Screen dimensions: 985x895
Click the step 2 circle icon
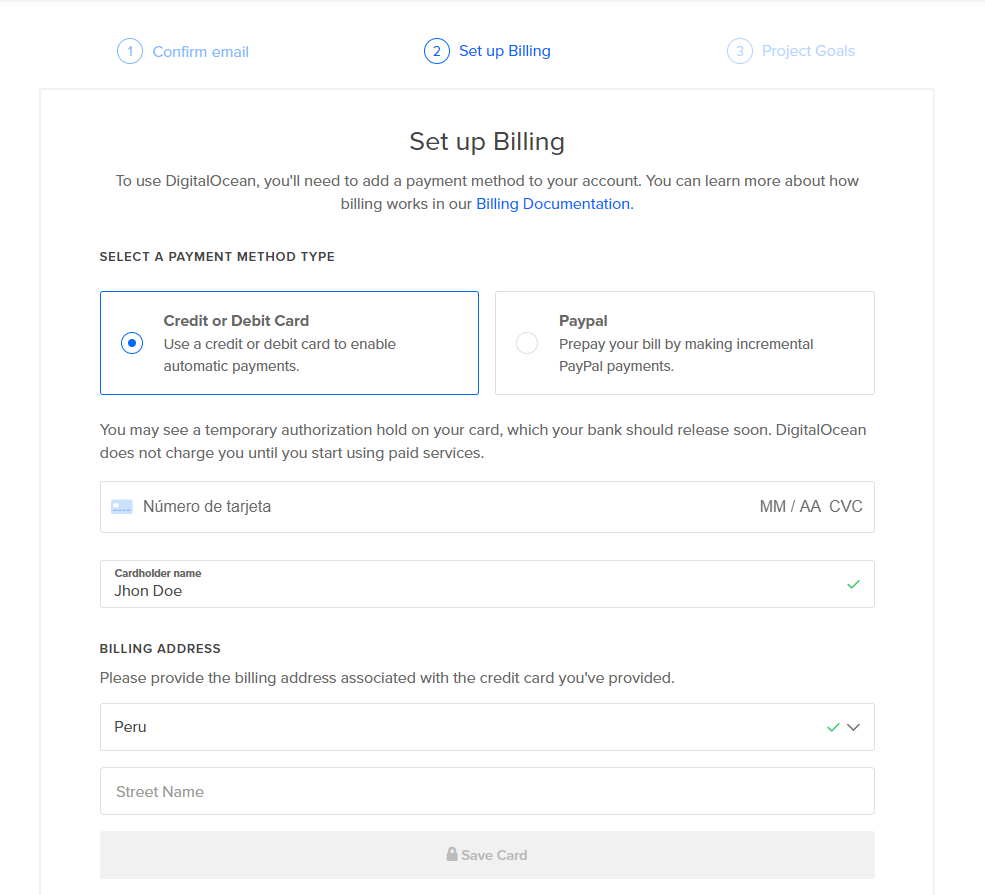[x=437, y=52]
